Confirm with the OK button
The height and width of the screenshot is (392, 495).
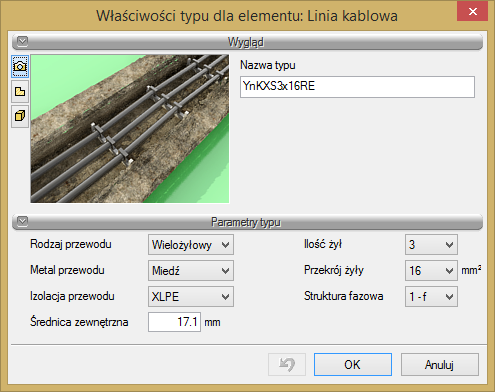point(353,364)
